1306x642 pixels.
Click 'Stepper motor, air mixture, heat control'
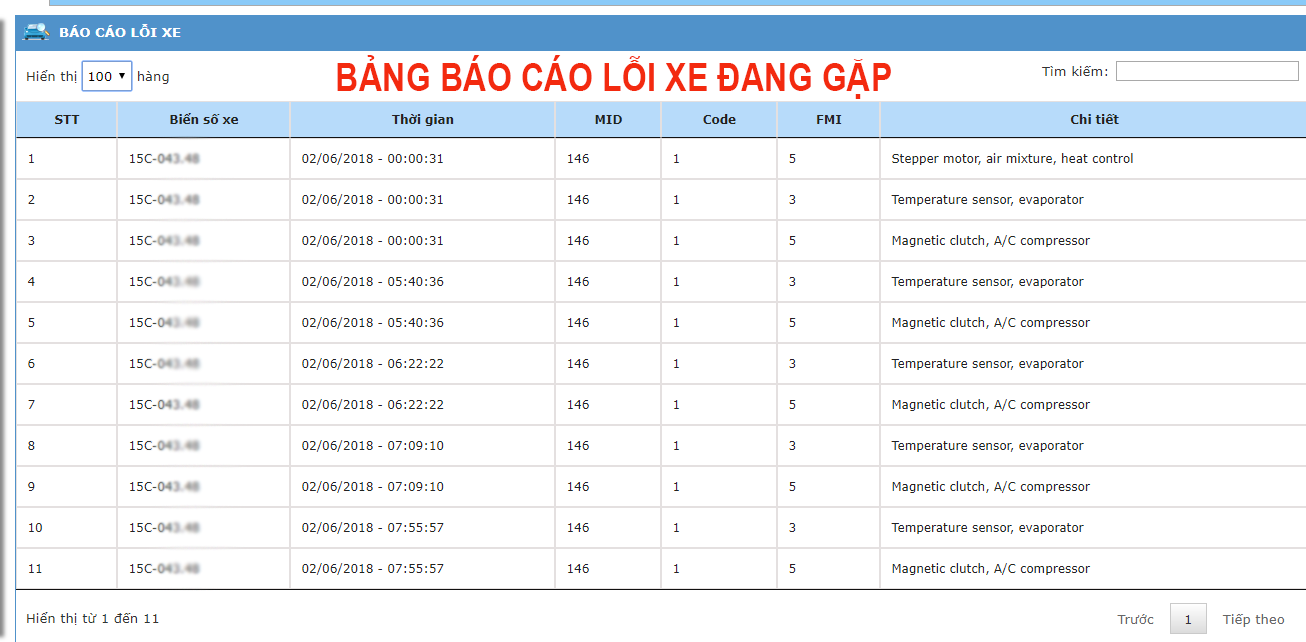[x=1012, y=159]
